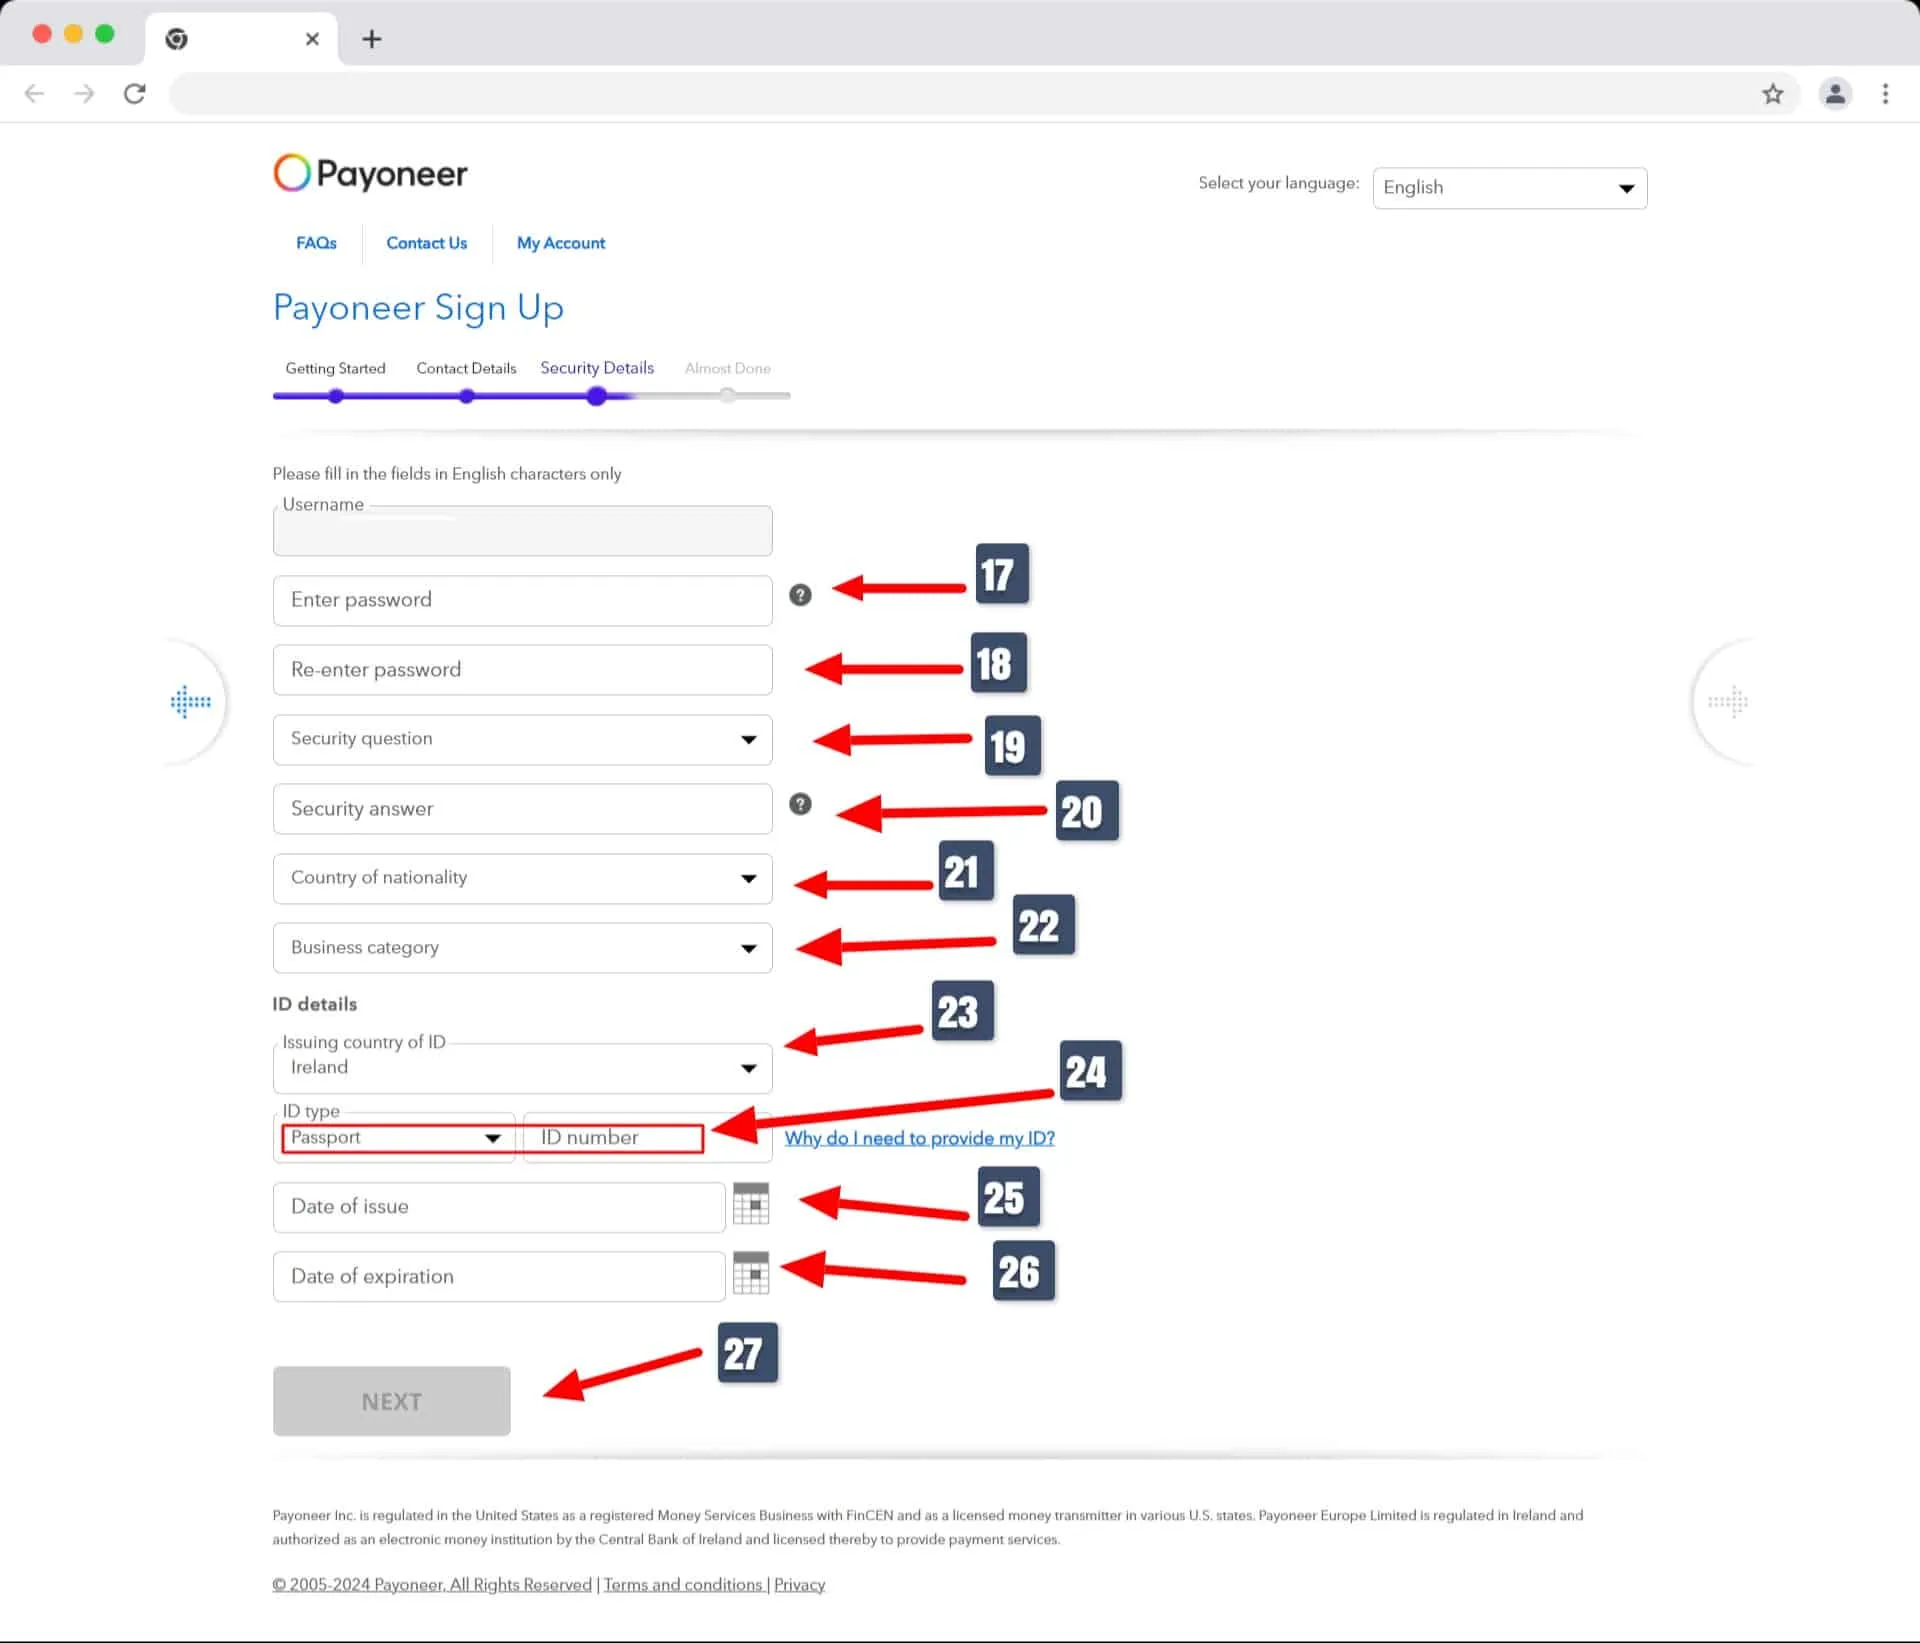Expand the Country of nationality dropdown
Viewport: 1920px width, 1643px height.
point(522,878)
